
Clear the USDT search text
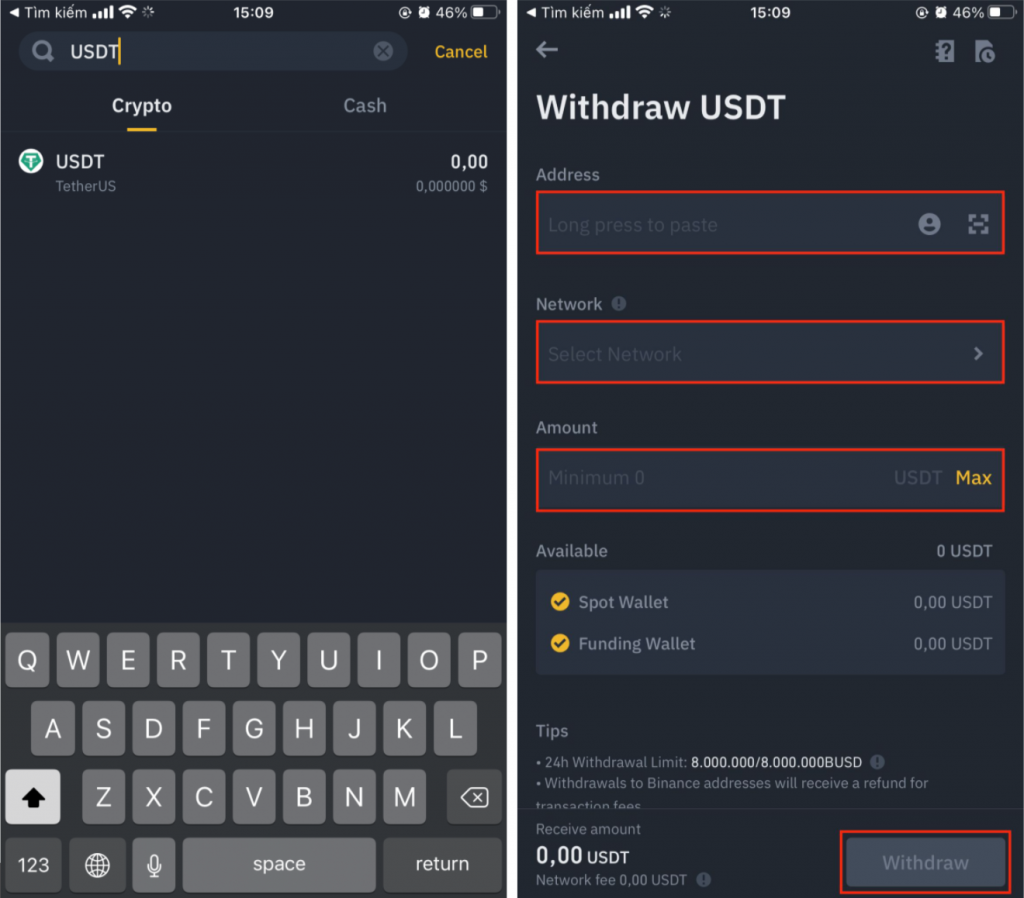[x=383, y=51]
